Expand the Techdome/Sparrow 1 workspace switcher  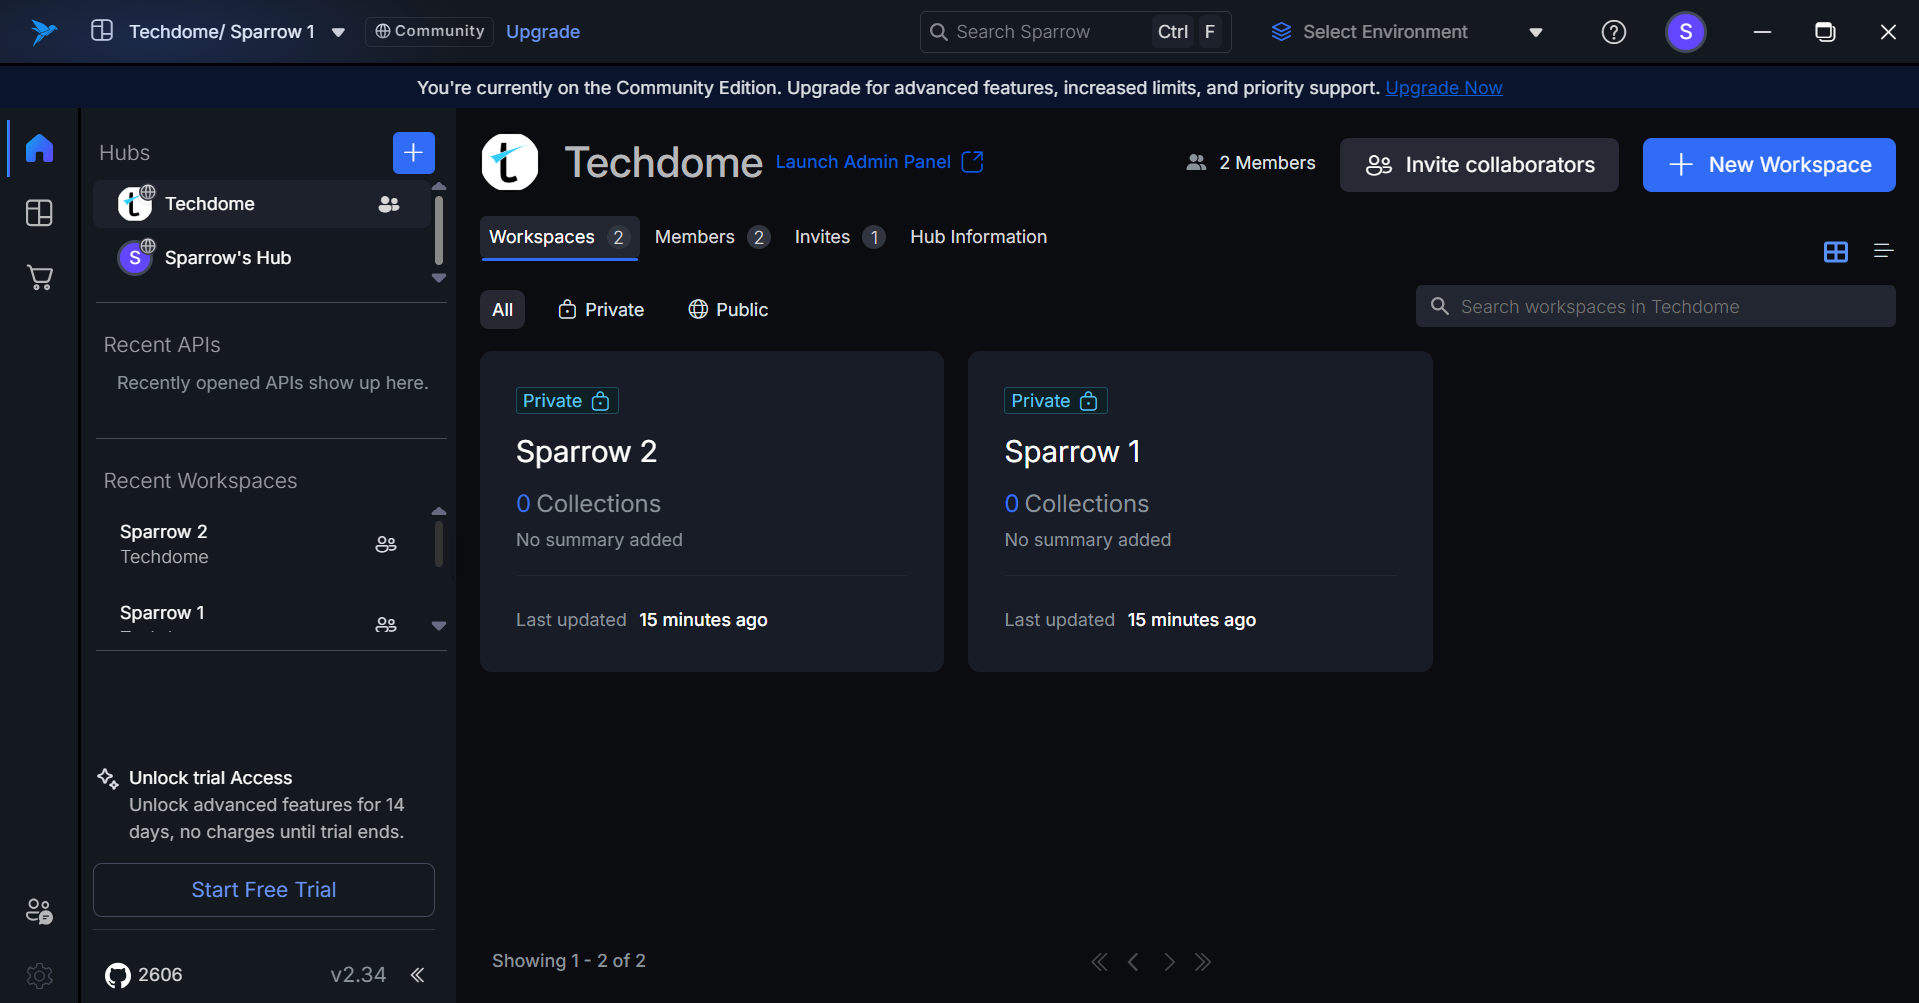tap(339, 32)
